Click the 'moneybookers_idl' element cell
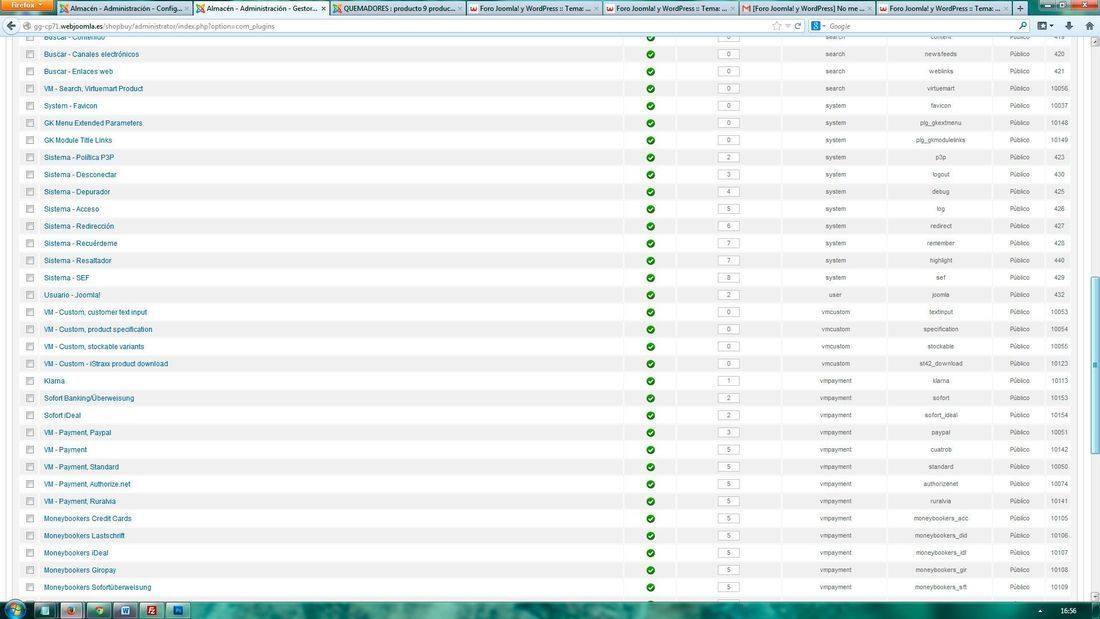Viewport: 1100px width, 619px height. pyautogui.click(x=941, y=553)
